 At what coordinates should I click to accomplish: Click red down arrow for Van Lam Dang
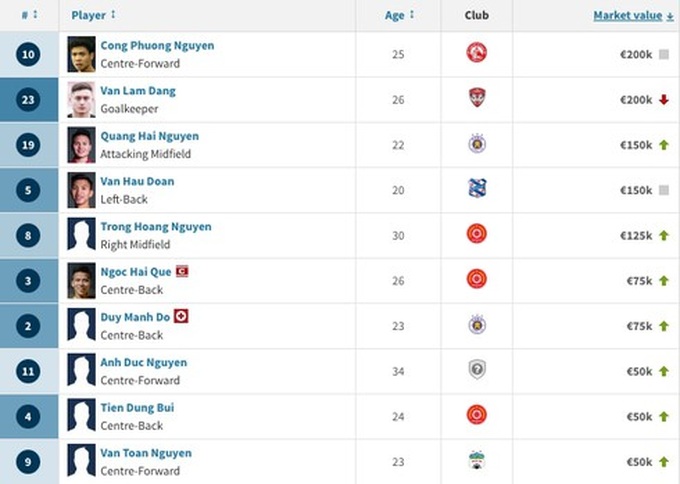pyautogui.click(x=663, y=100)
